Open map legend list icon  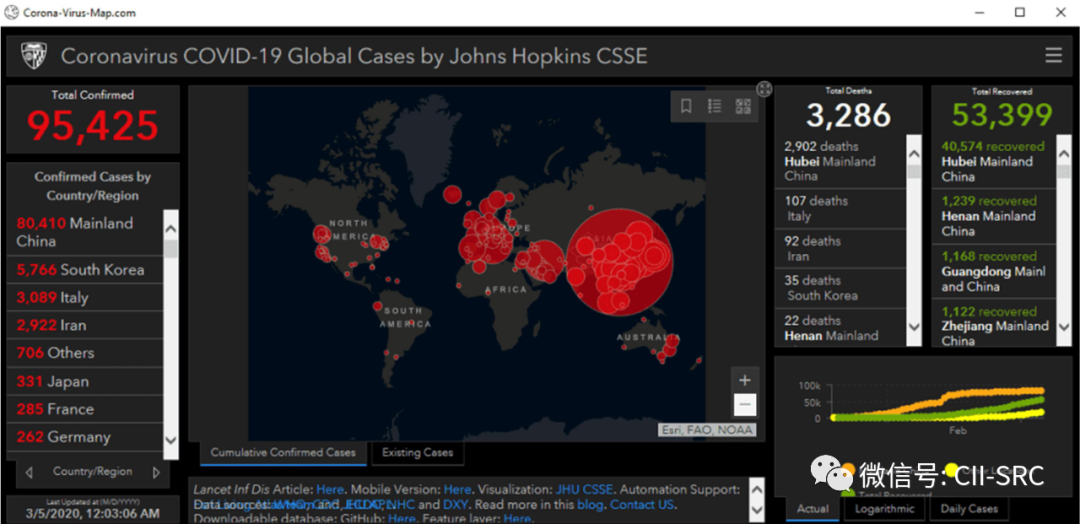tap(714, 106)
